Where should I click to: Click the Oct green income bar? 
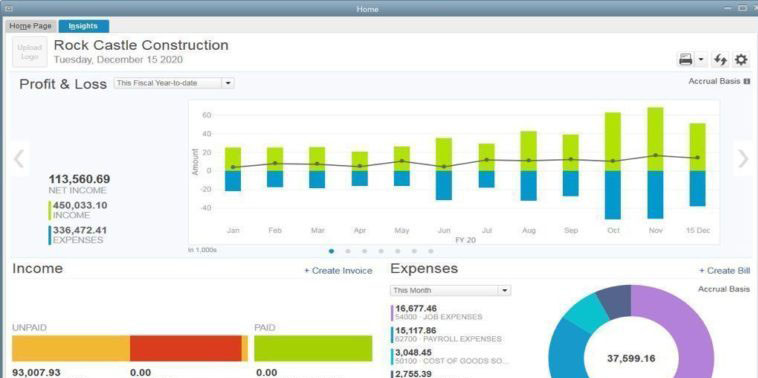(613, 142)
